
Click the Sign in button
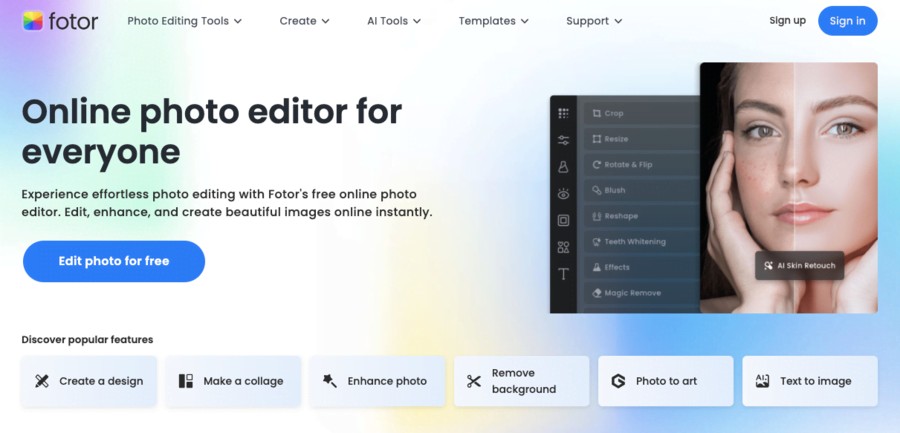click(847, 21)
